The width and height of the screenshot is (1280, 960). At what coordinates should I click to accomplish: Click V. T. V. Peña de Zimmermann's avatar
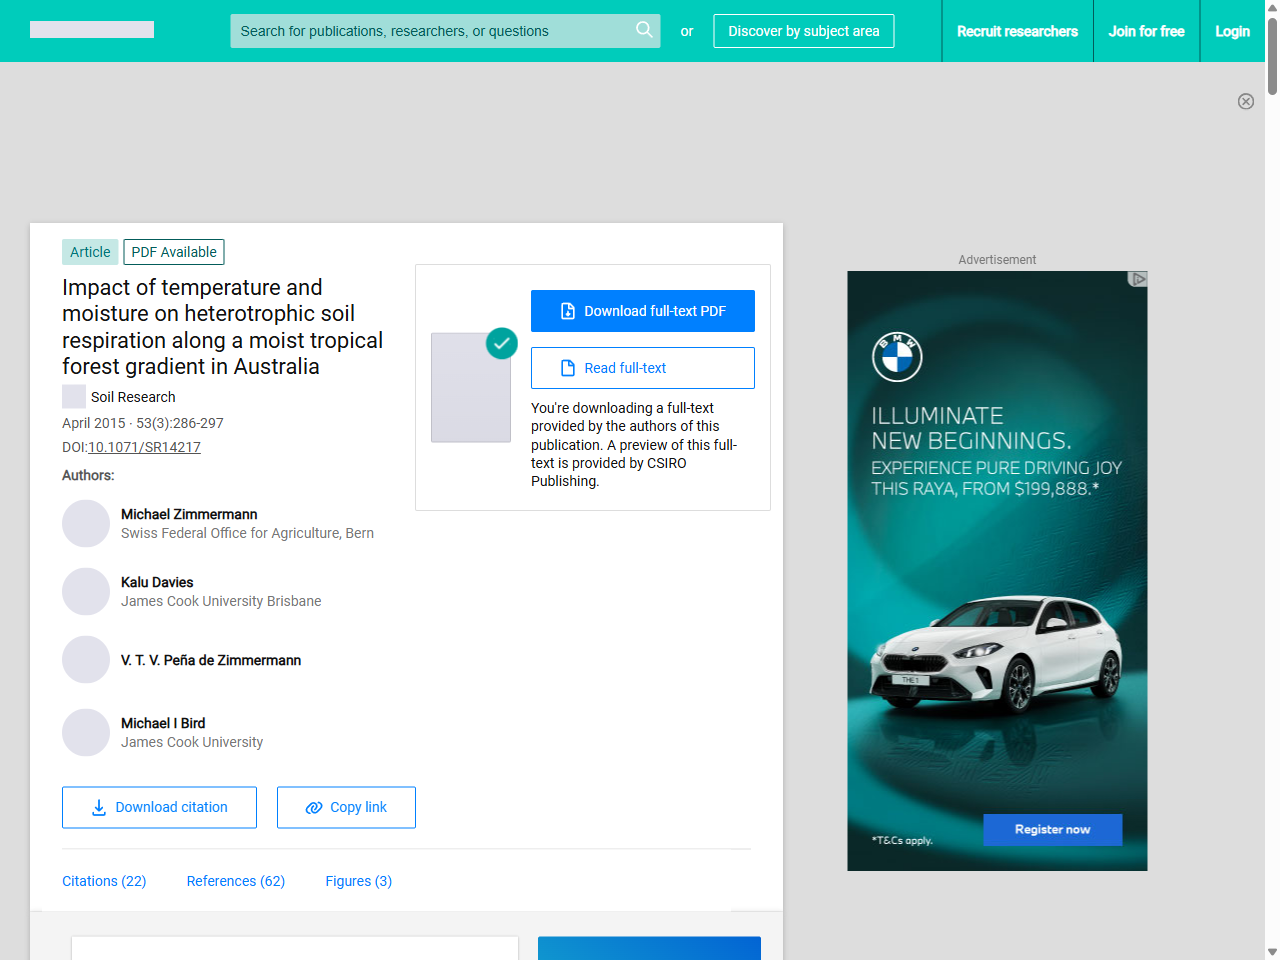click(x=86, y=660)
